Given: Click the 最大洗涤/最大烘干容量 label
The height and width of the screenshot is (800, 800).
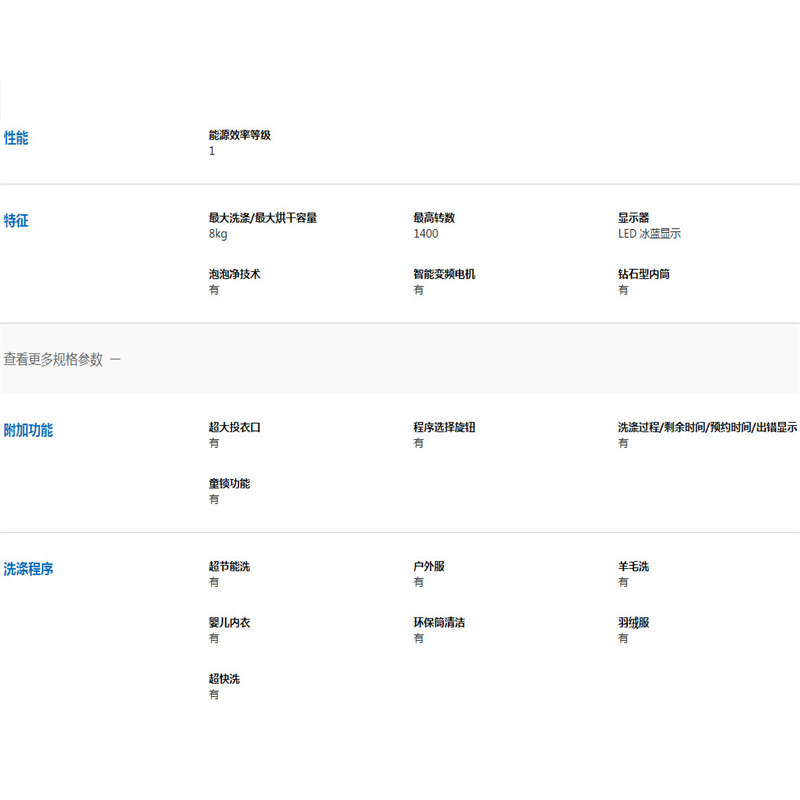Looking at the screenshot, I should pos(263,218).
